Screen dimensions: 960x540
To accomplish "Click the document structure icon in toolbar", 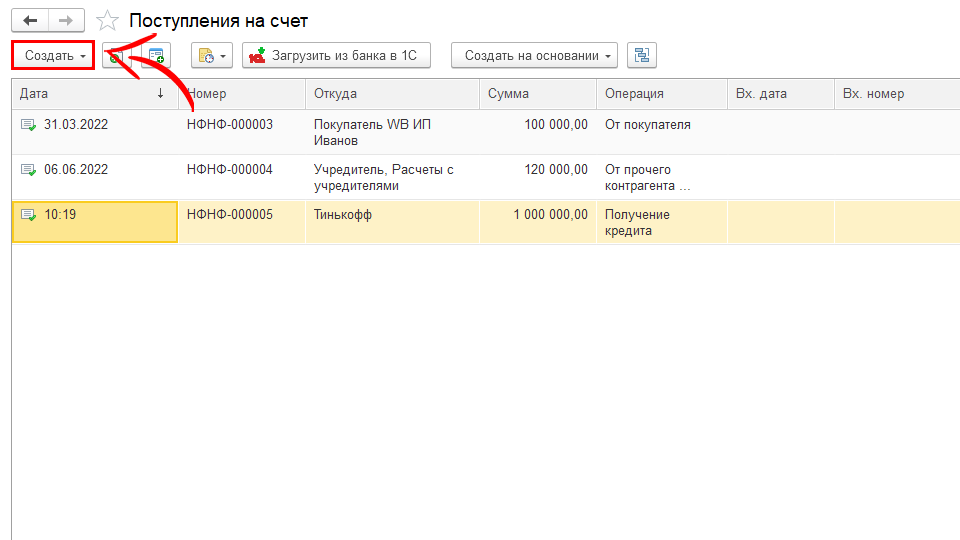I will coord(641,56).
